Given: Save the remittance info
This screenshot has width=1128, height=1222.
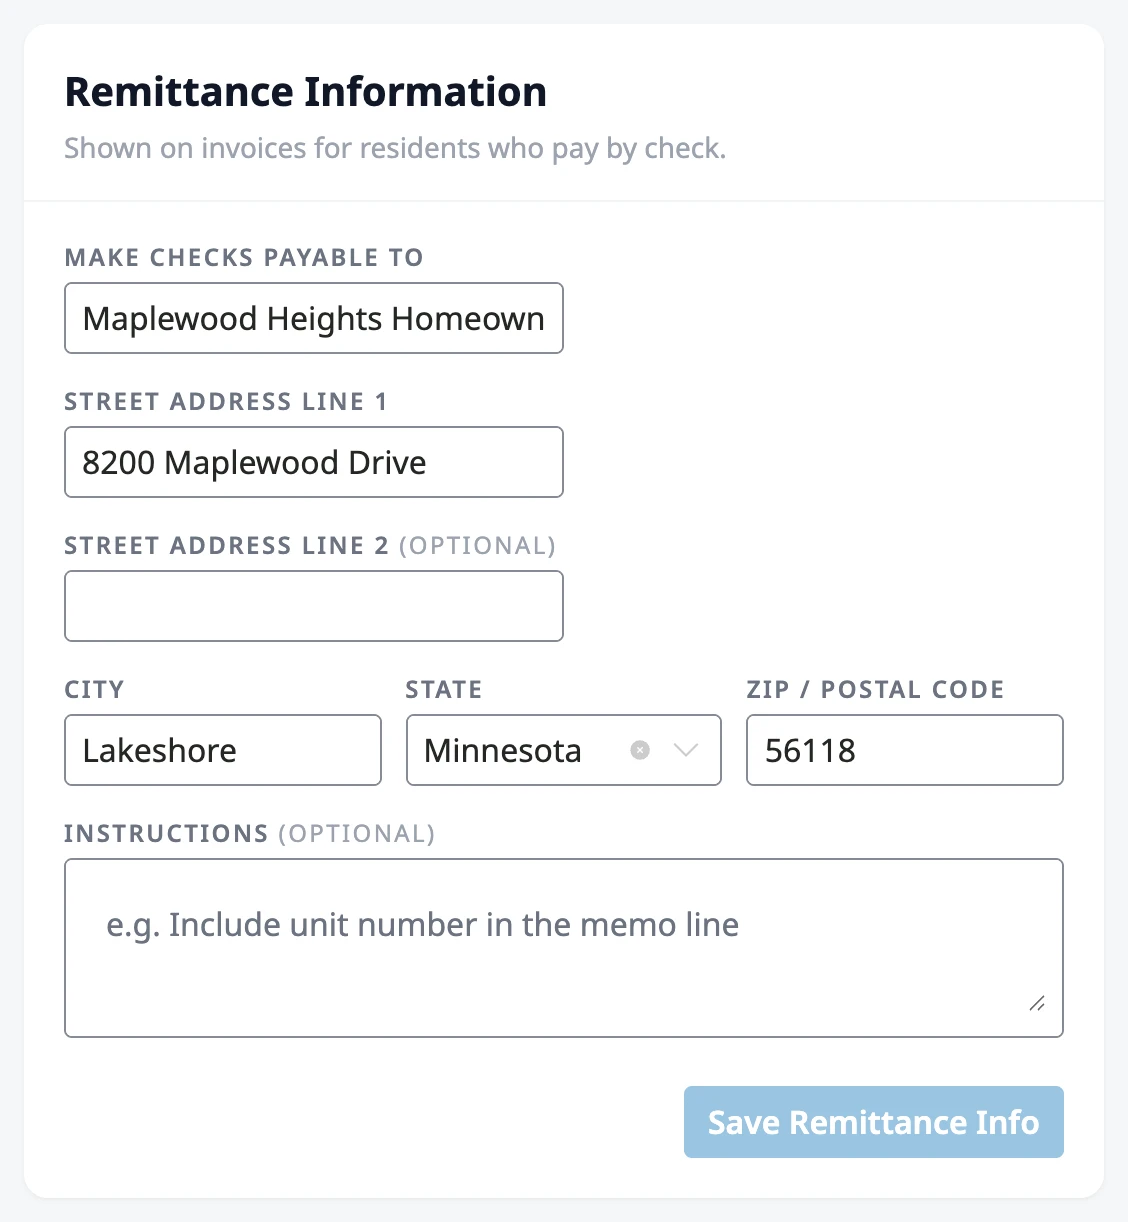Looking at the screenshot, I should [874, 1122].
